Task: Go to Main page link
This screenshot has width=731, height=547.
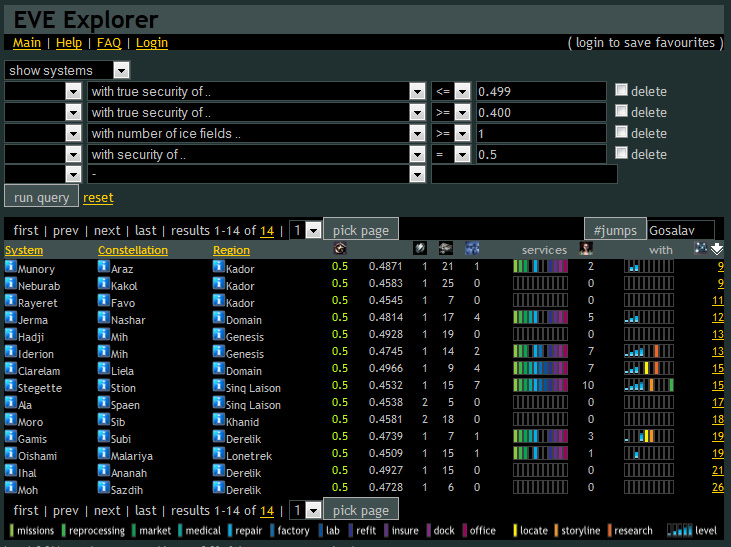Action: click(x=27, y=43)
